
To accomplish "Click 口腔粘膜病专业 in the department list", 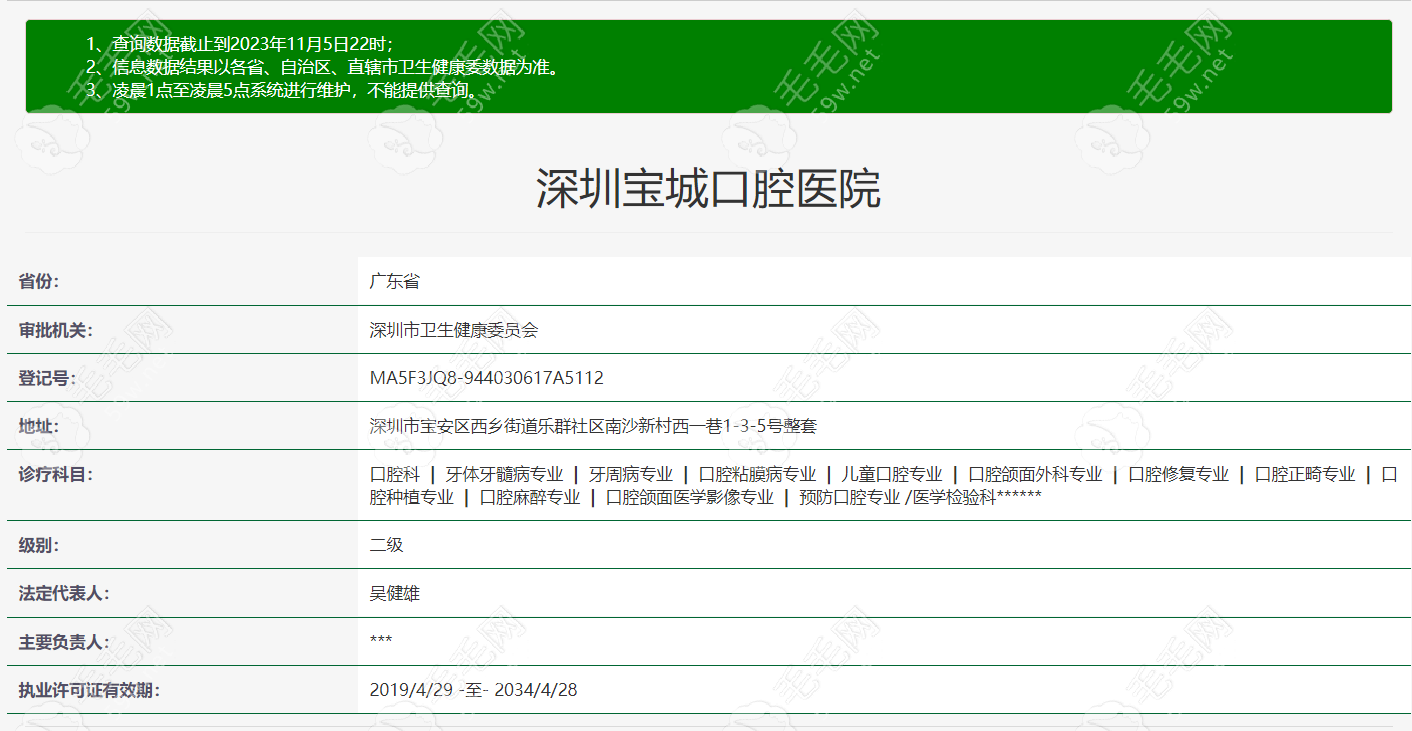I will (758, 474).
